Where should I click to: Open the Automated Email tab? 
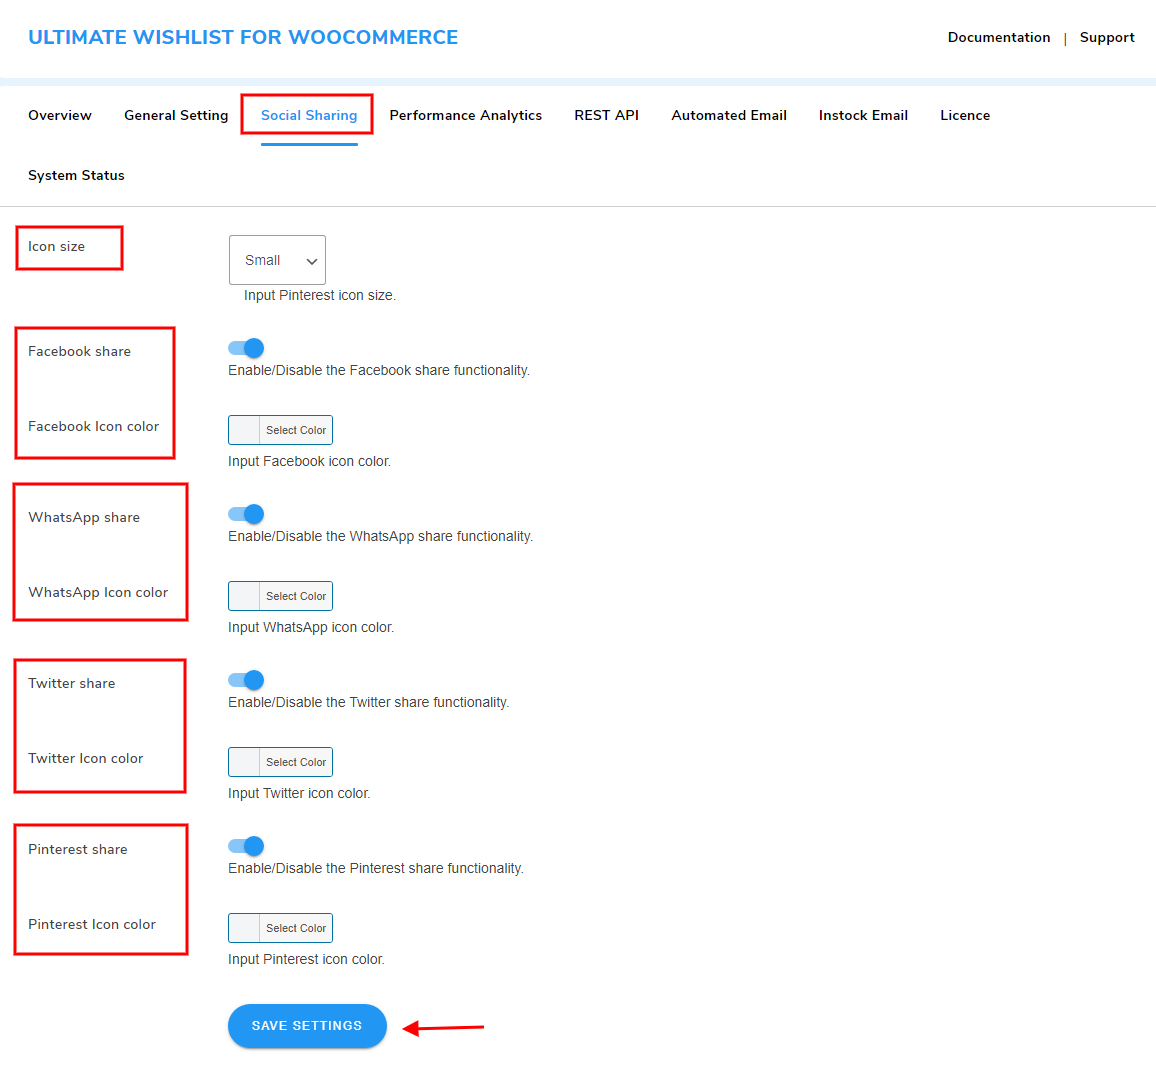(728, 115)
